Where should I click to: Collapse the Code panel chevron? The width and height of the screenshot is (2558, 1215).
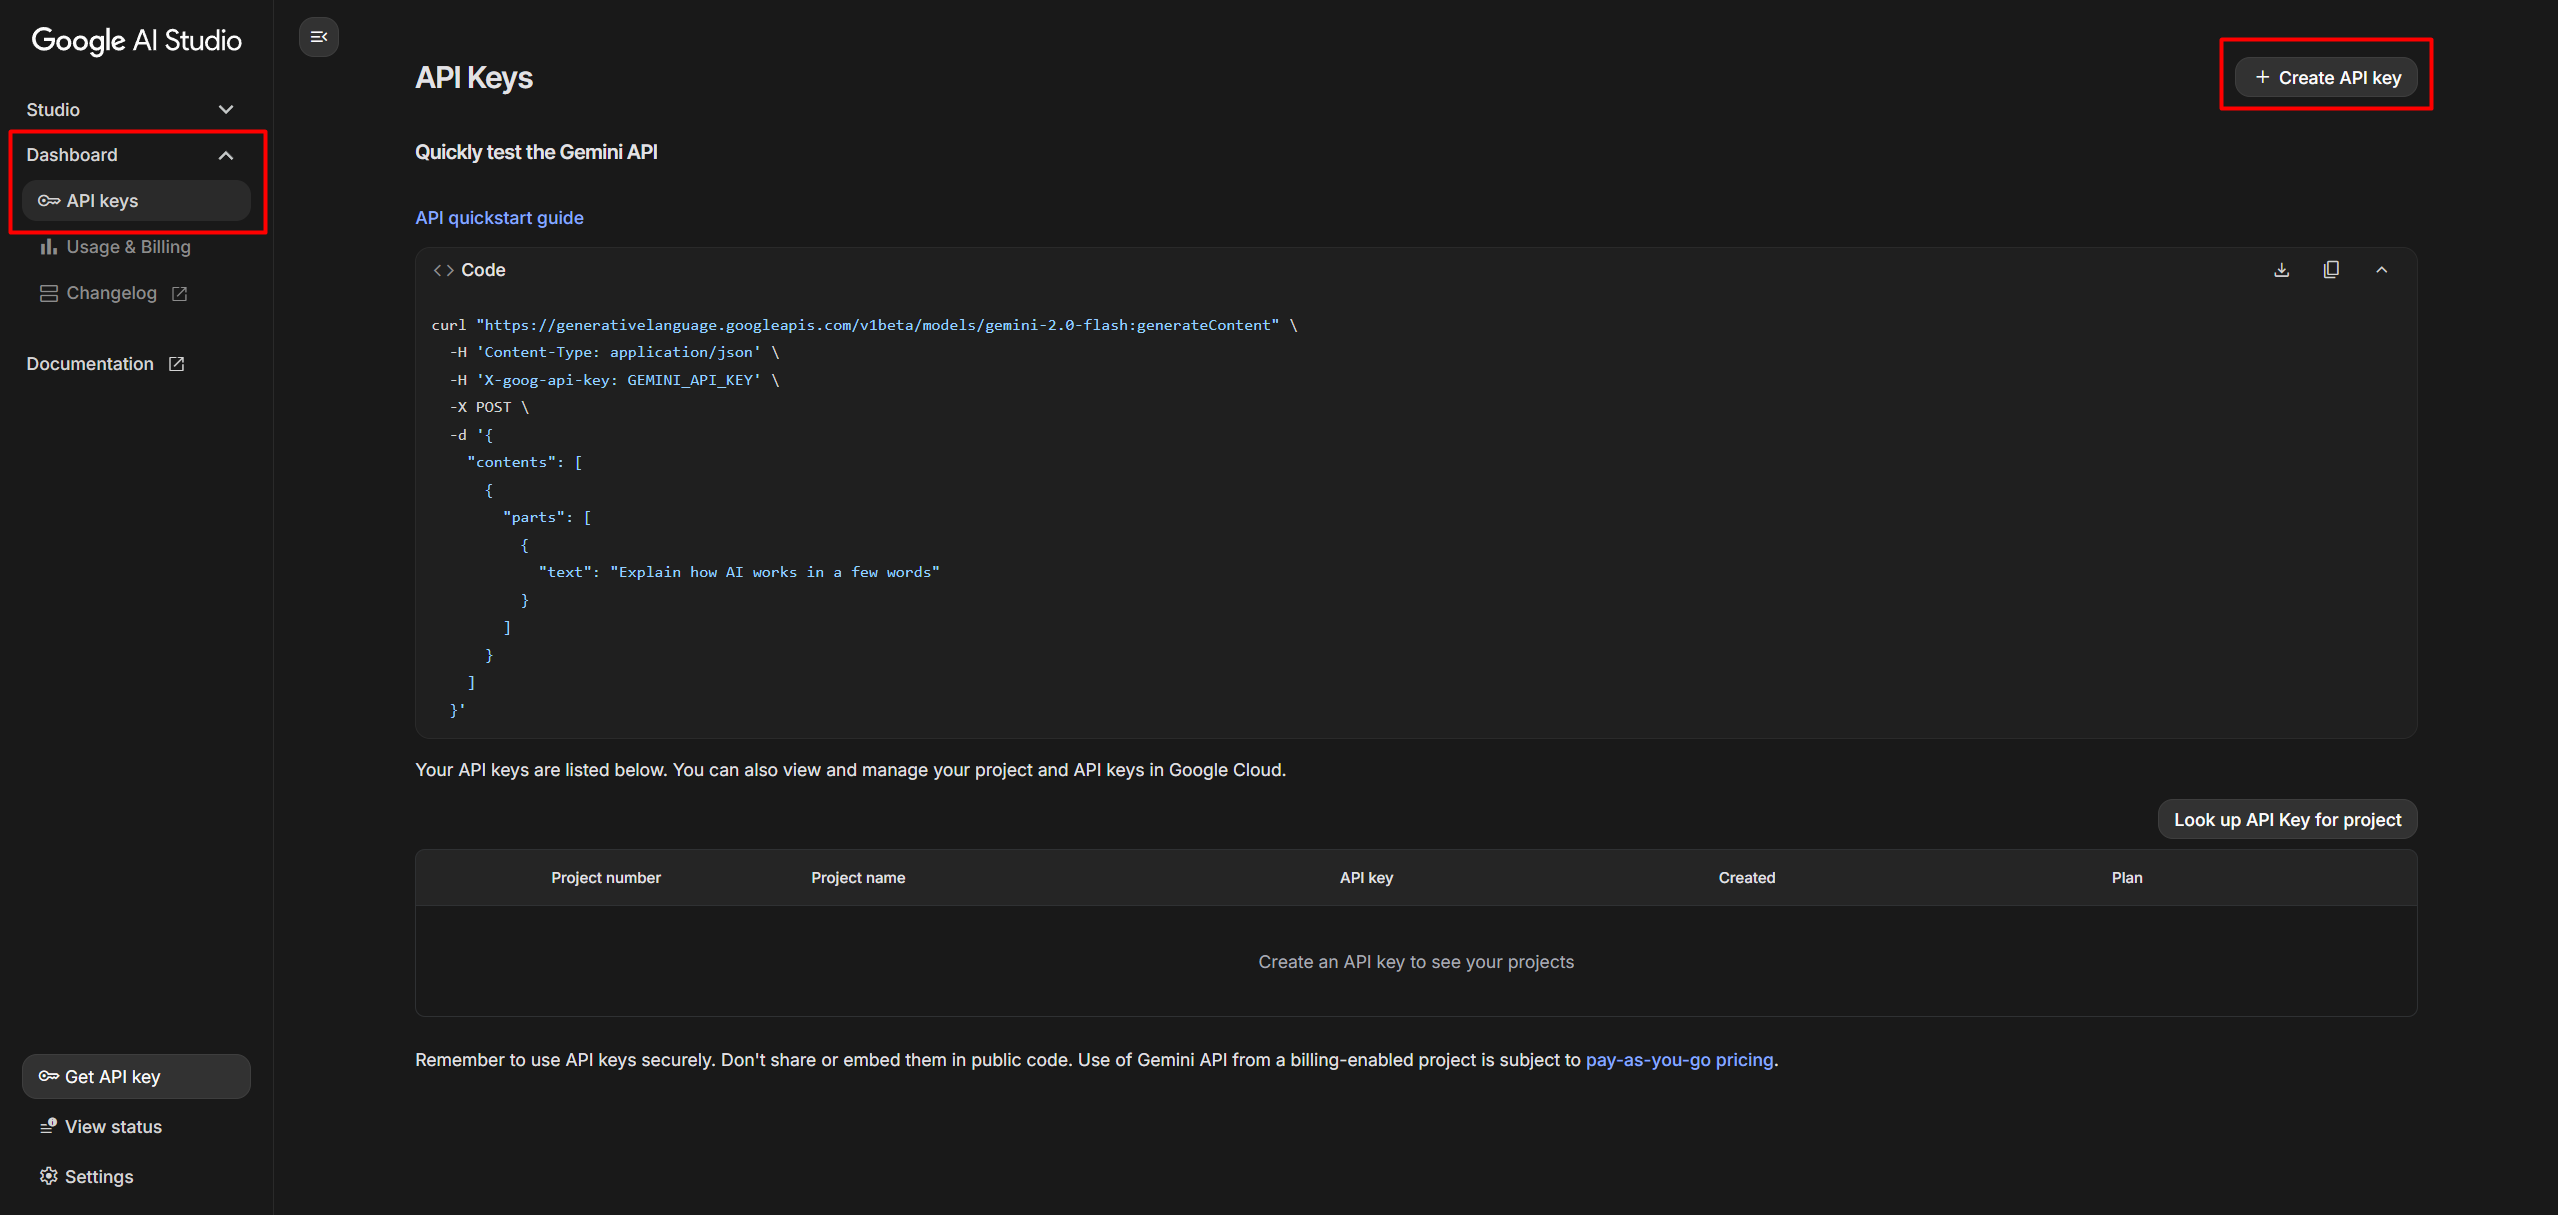(x=2381, y=270)
